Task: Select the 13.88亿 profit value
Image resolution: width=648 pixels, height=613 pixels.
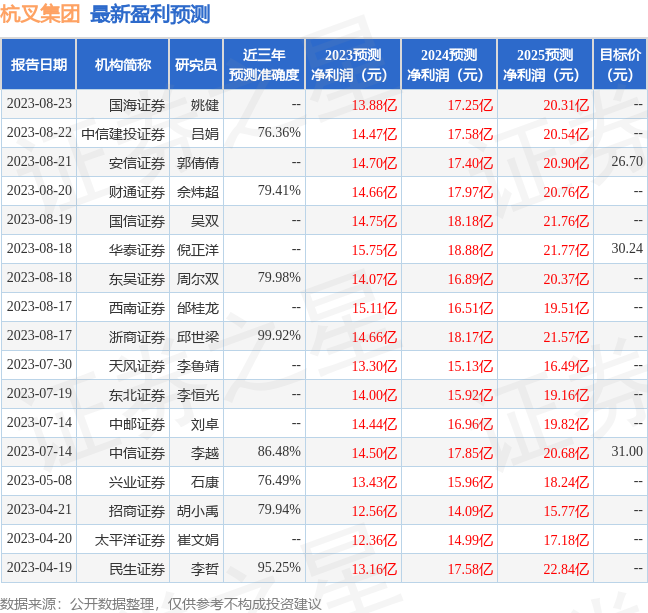Action: tap(374, 105)
